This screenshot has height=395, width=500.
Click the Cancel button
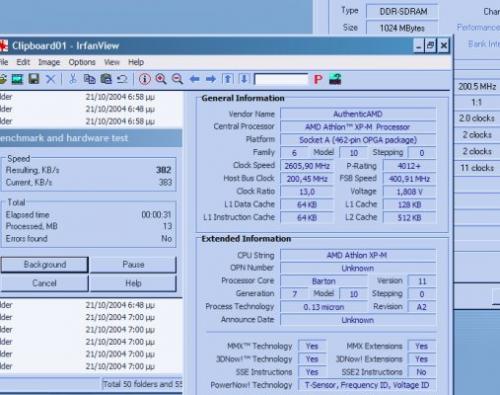pyautogui.click(x=45, y=283)
